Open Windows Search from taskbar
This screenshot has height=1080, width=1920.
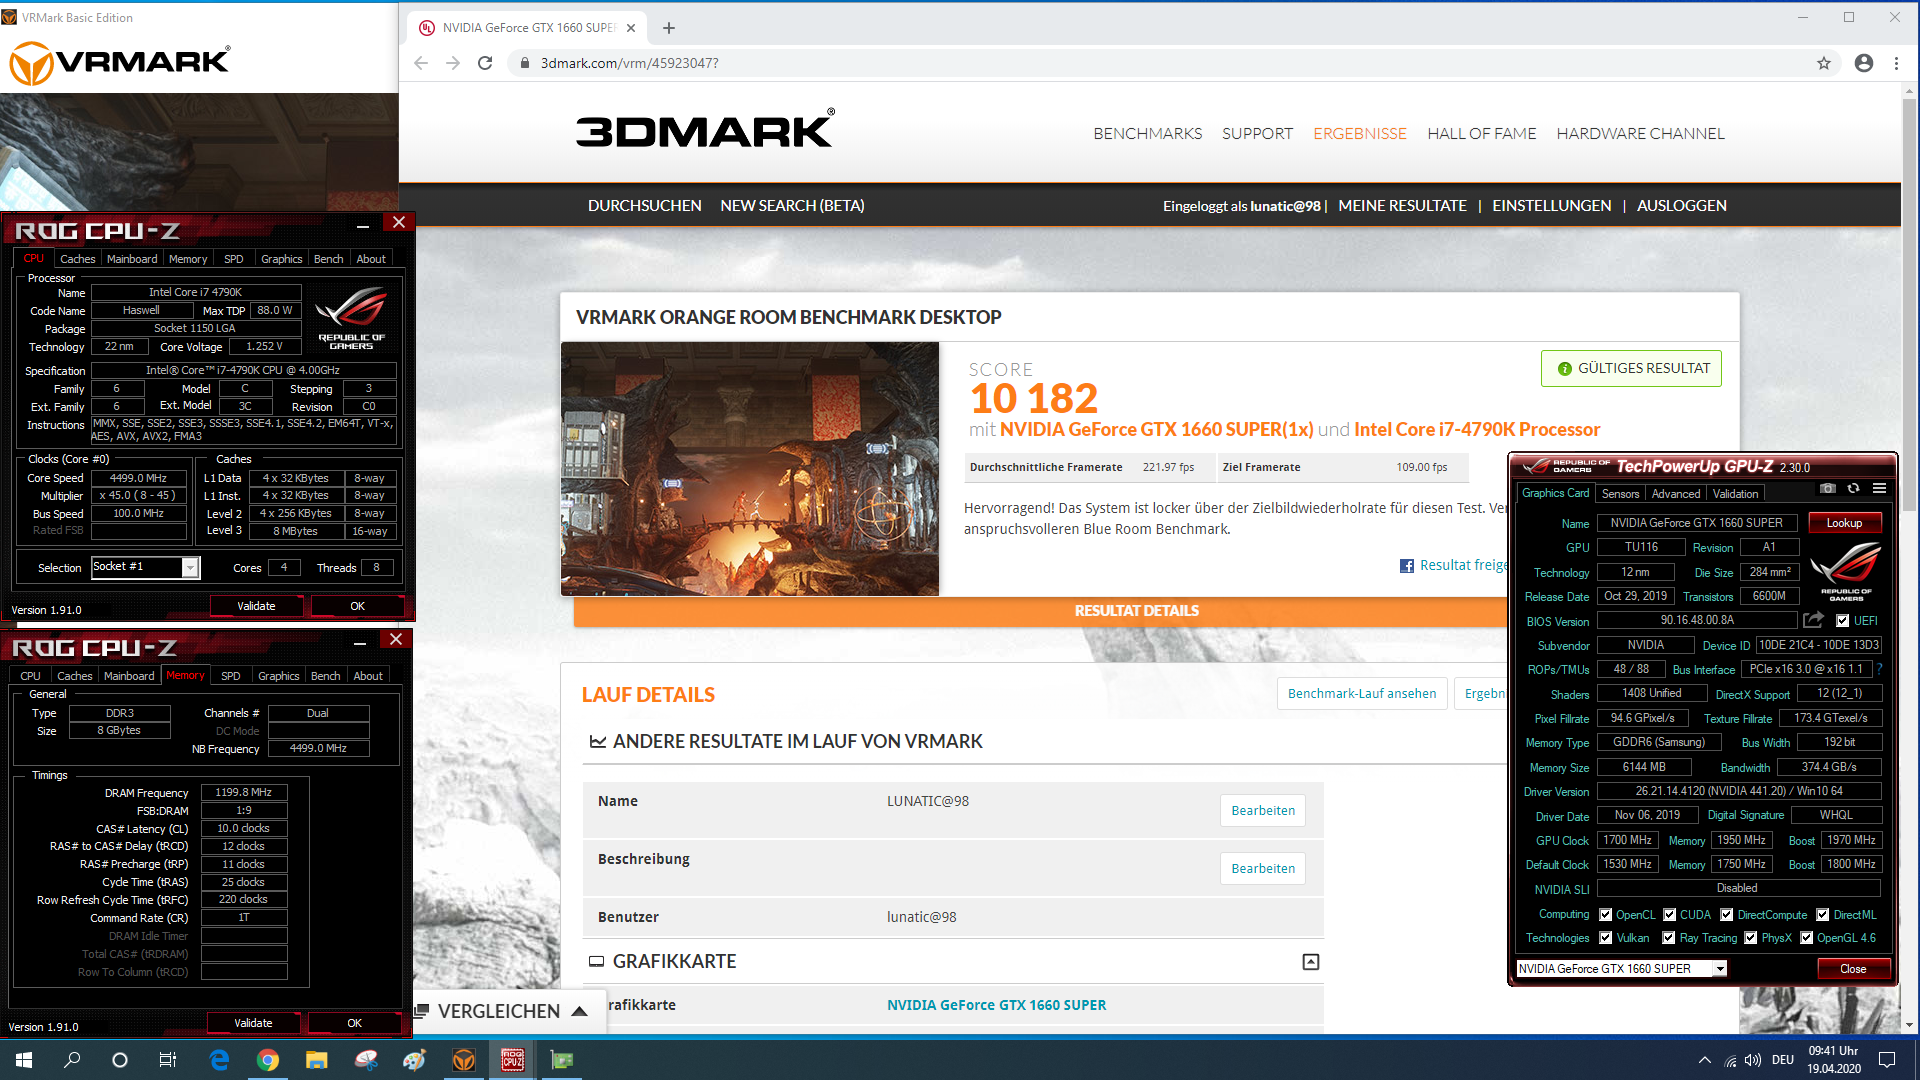(x=72, y=1060)
